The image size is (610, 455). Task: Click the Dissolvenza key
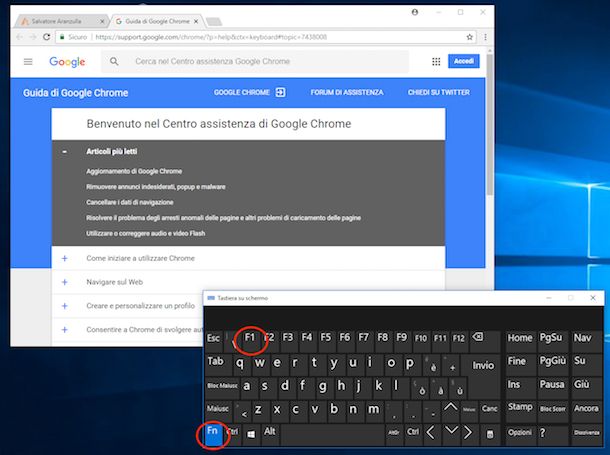point(586,434)
